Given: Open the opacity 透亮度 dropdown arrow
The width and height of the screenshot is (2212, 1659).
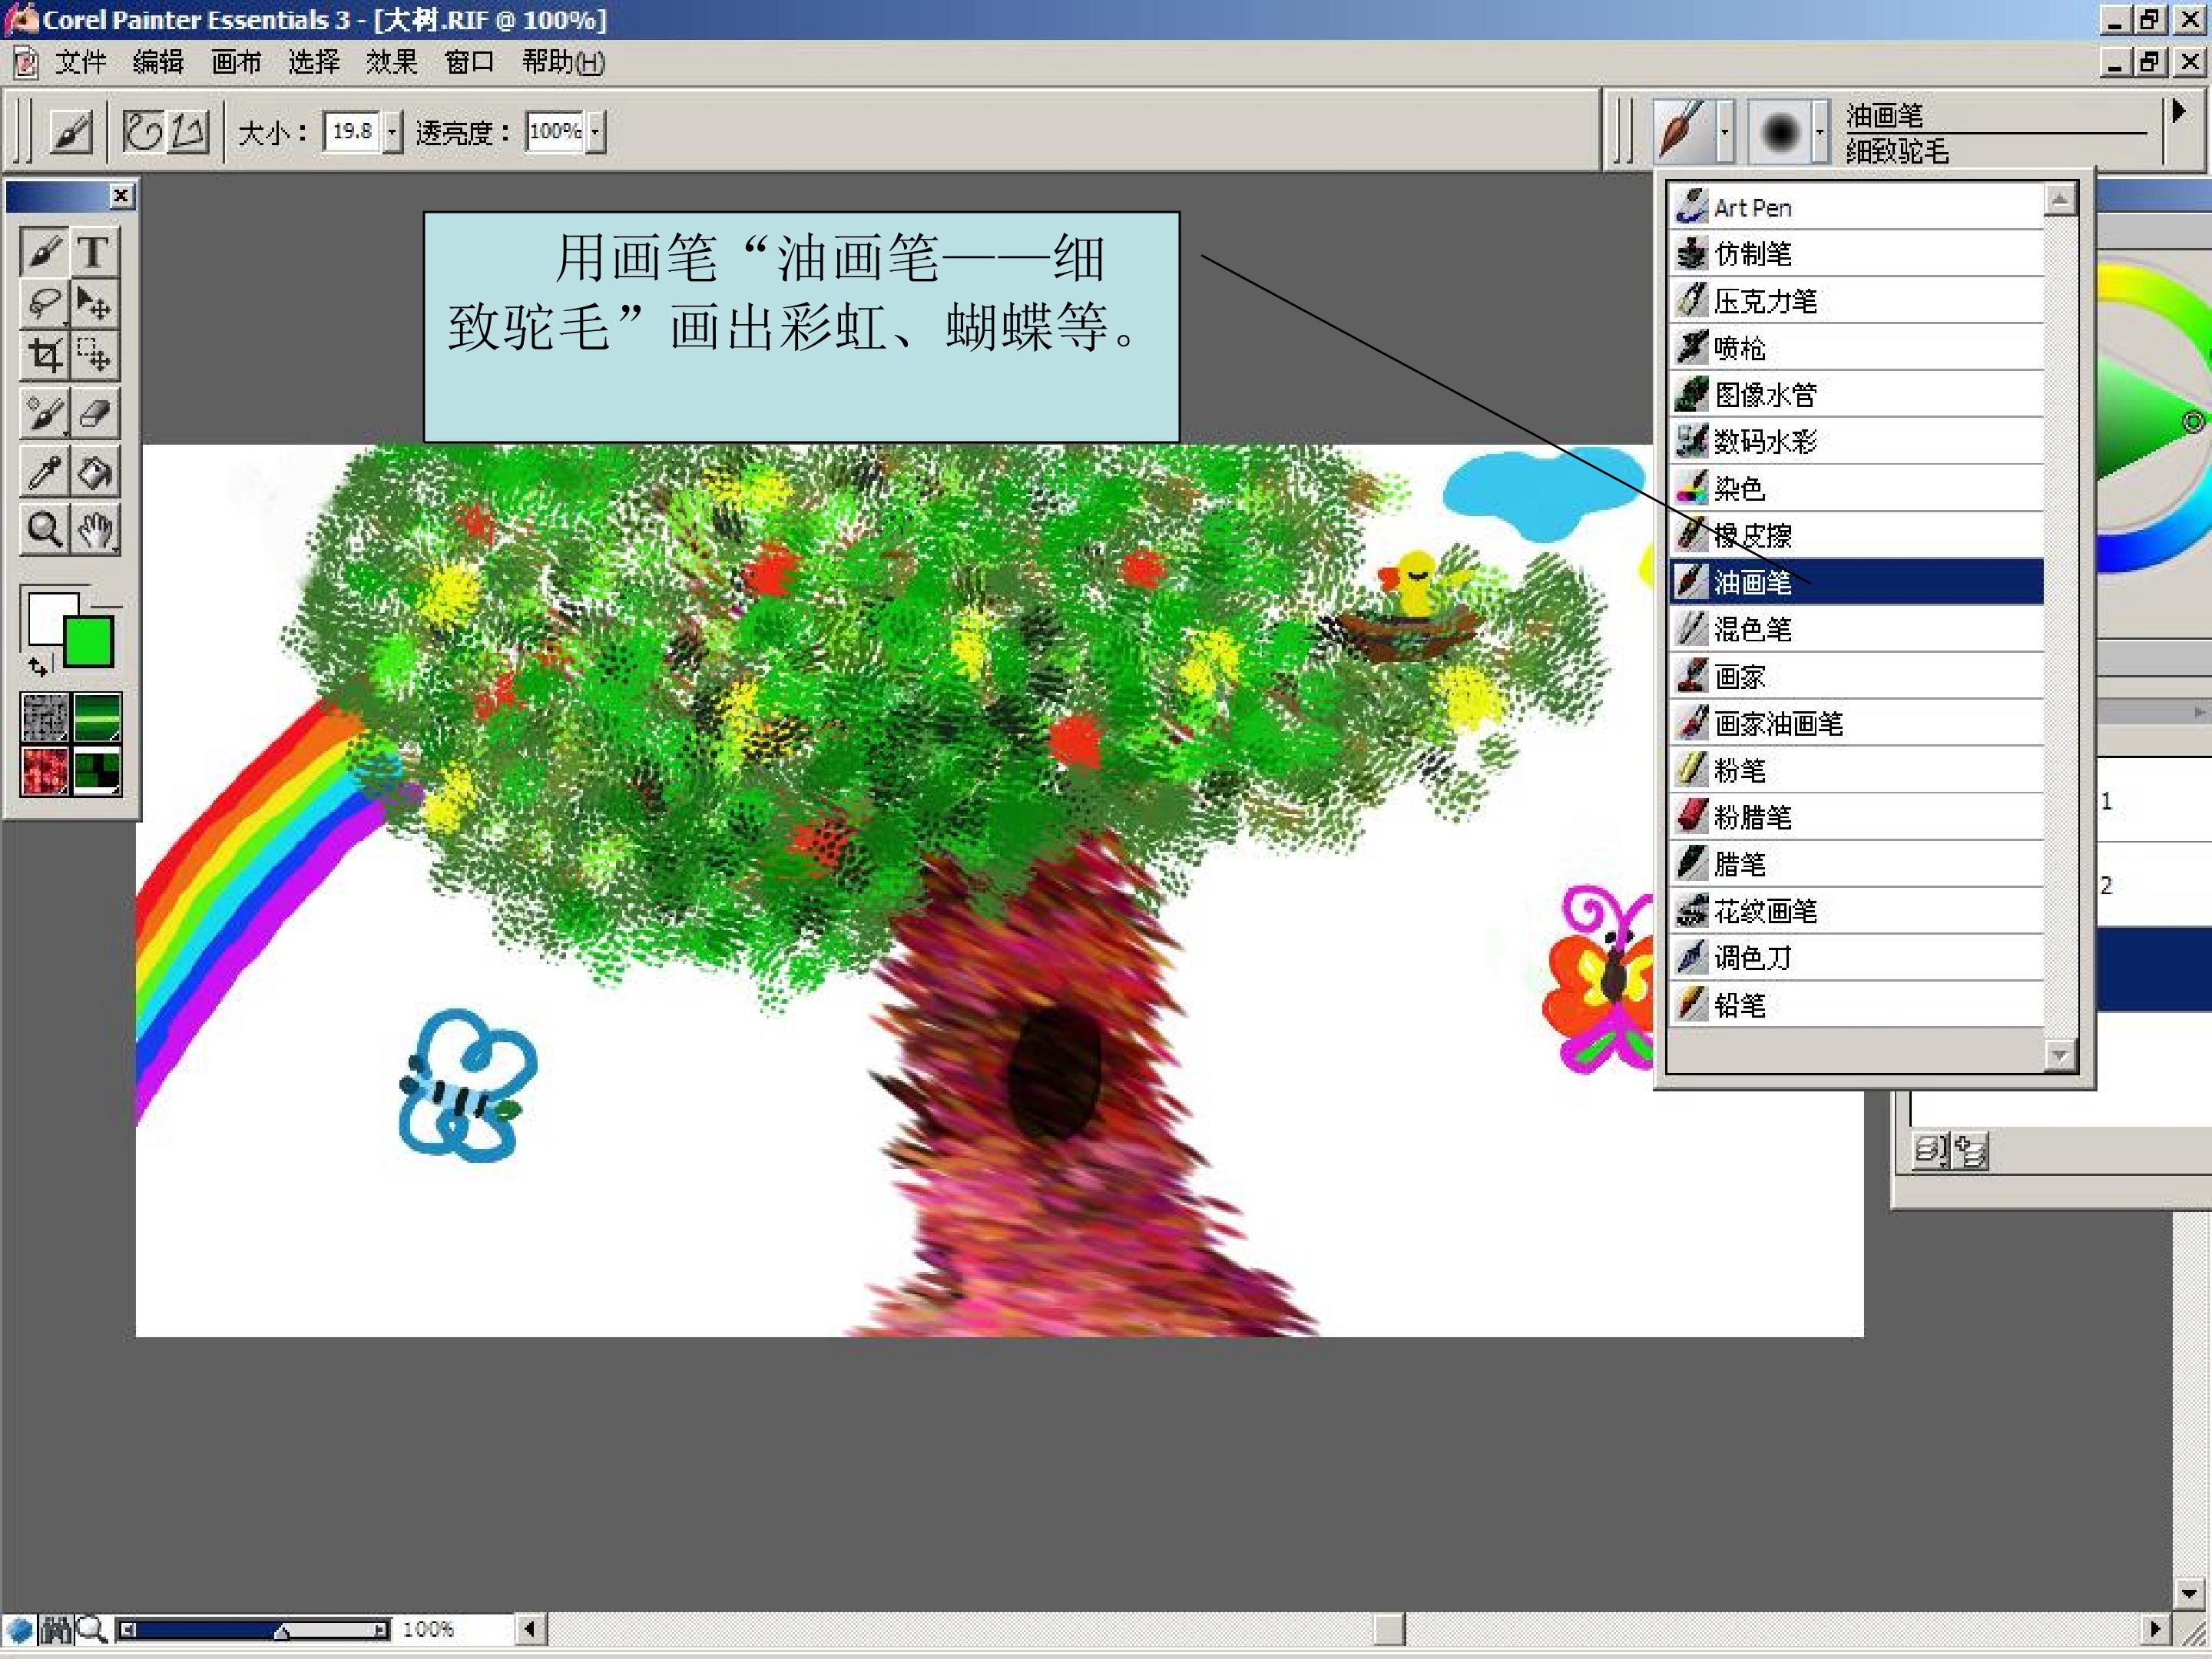Looking at the screenshot, I should pyautogui.click(x=595, y=131).
